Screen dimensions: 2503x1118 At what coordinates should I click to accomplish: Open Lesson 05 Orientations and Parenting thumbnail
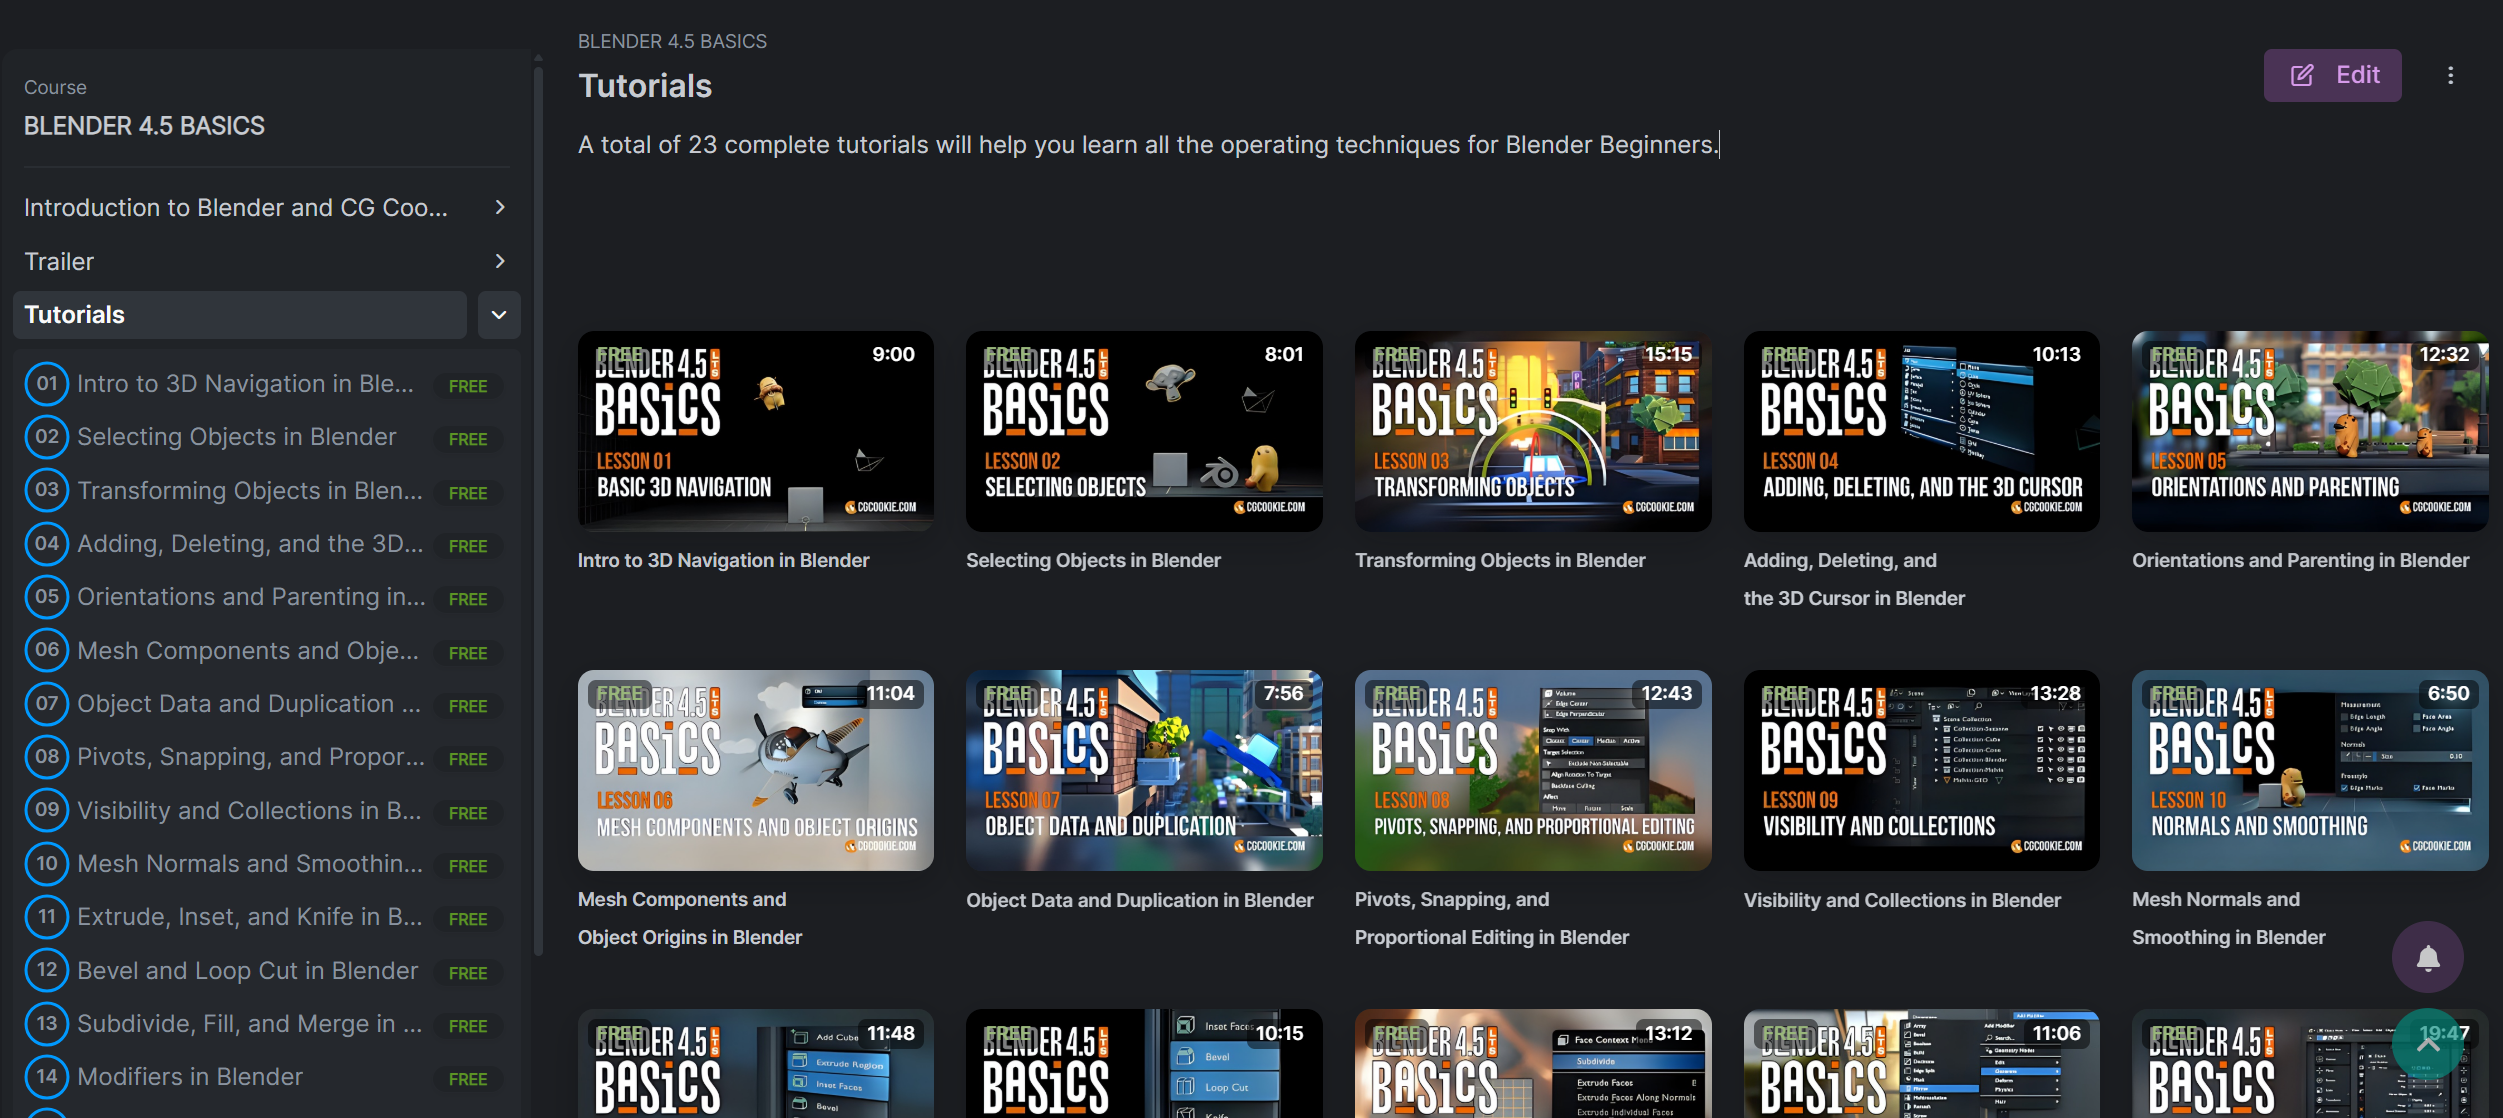[2310, 432]
